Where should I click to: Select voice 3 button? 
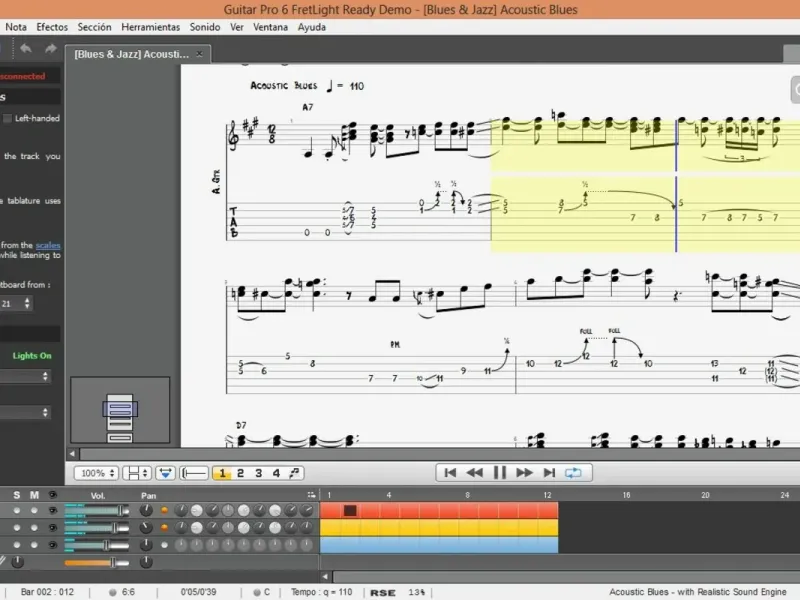259,473
